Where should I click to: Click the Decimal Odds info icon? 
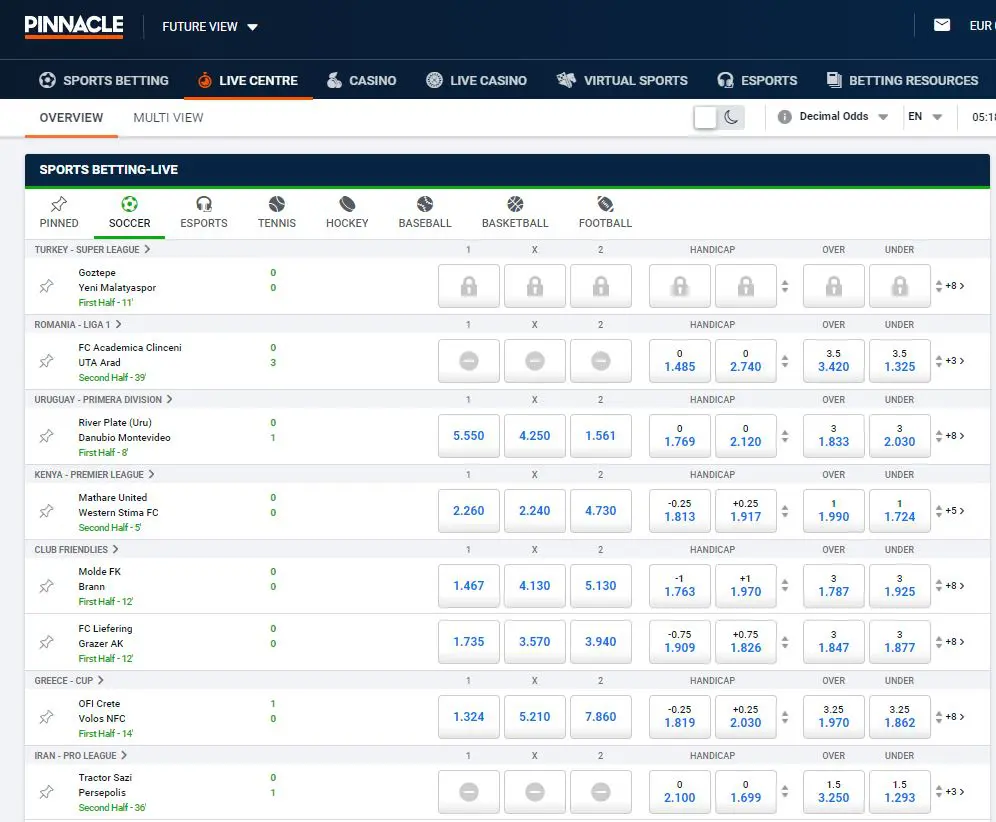pyautogui.click(x=784, y=117)
